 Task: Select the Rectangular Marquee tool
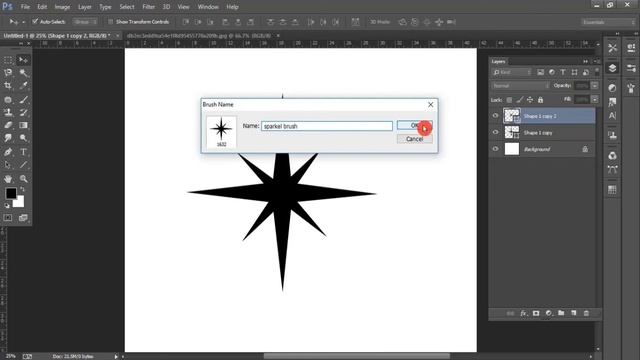(x=8, y=60)
